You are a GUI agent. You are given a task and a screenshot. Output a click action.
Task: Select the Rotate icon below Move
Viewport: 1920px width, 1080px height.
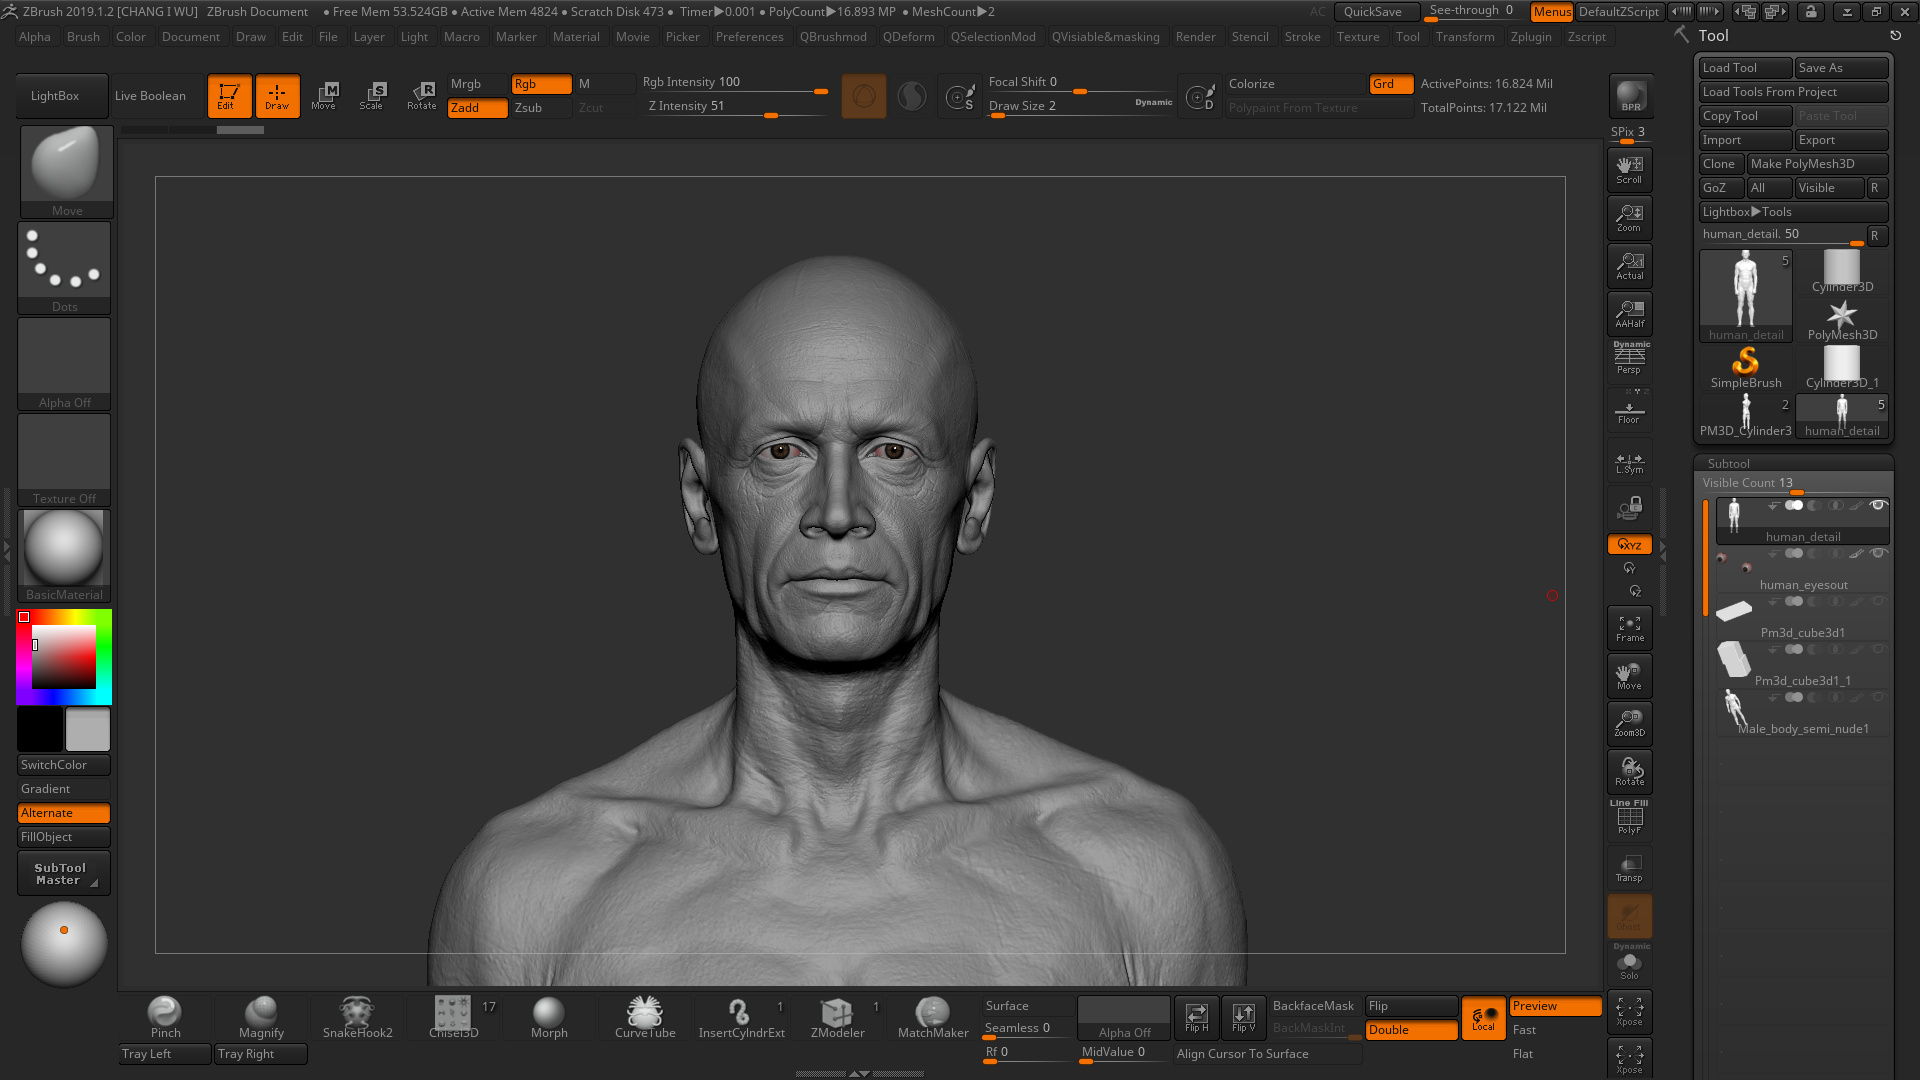tap(1629, 771)
